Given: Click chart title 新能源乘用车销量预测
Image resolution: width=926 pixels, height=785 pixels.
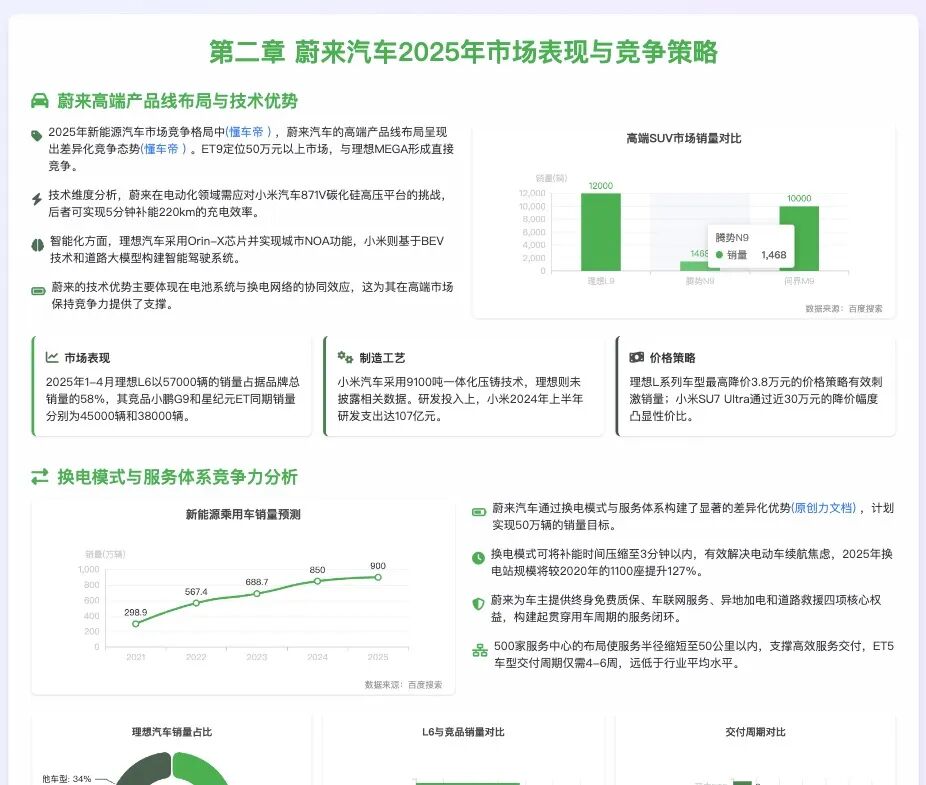Looking at the screenshot, I should [x=243, y=514].
